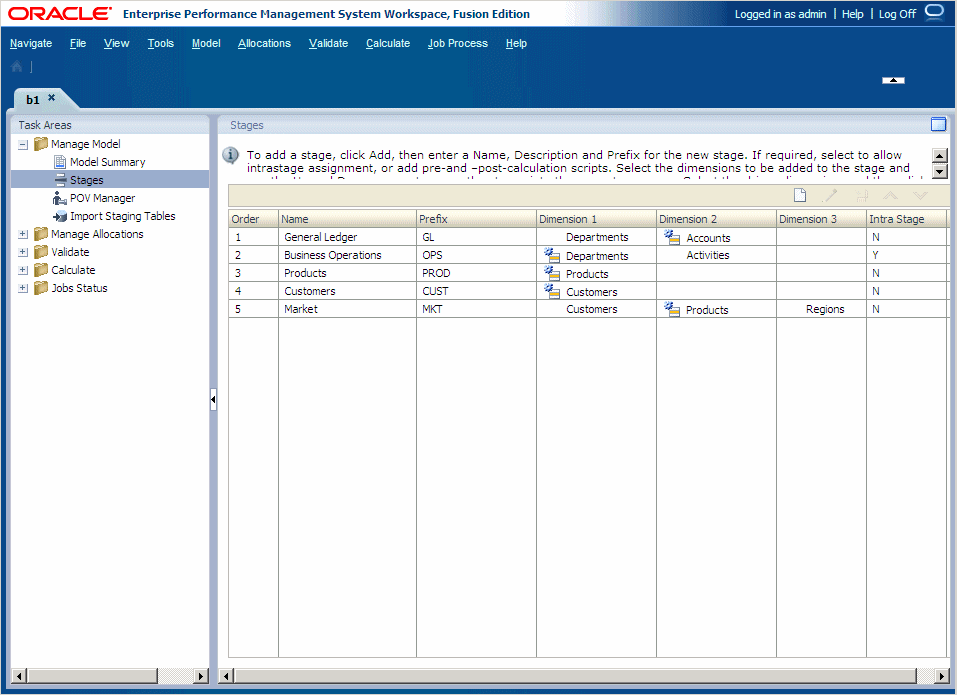Open the Allocations menu

coord(264,43)
